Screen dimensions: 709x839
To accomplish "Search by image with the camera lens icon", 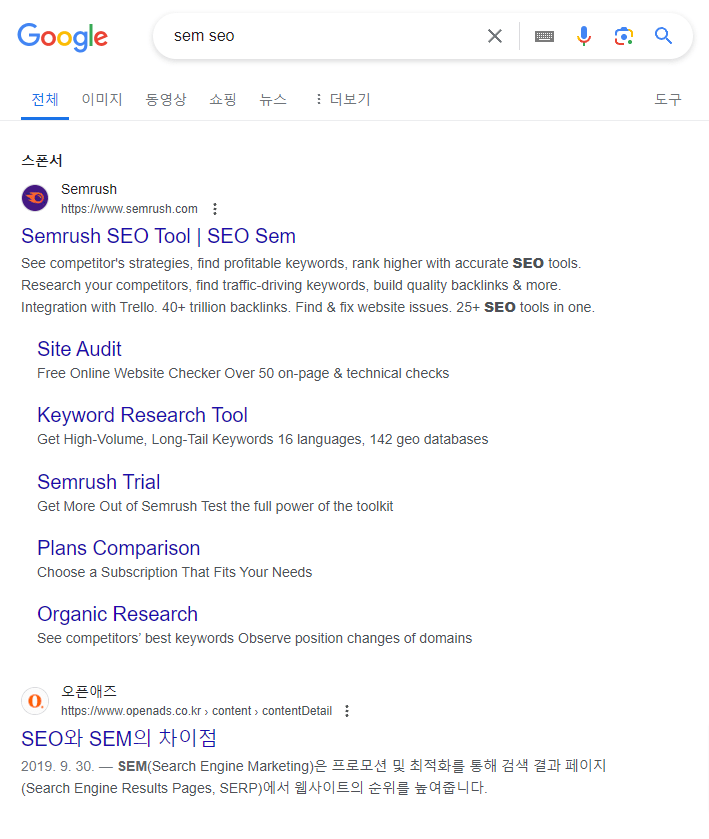I will pyautogui.click(x=624, y=36).
